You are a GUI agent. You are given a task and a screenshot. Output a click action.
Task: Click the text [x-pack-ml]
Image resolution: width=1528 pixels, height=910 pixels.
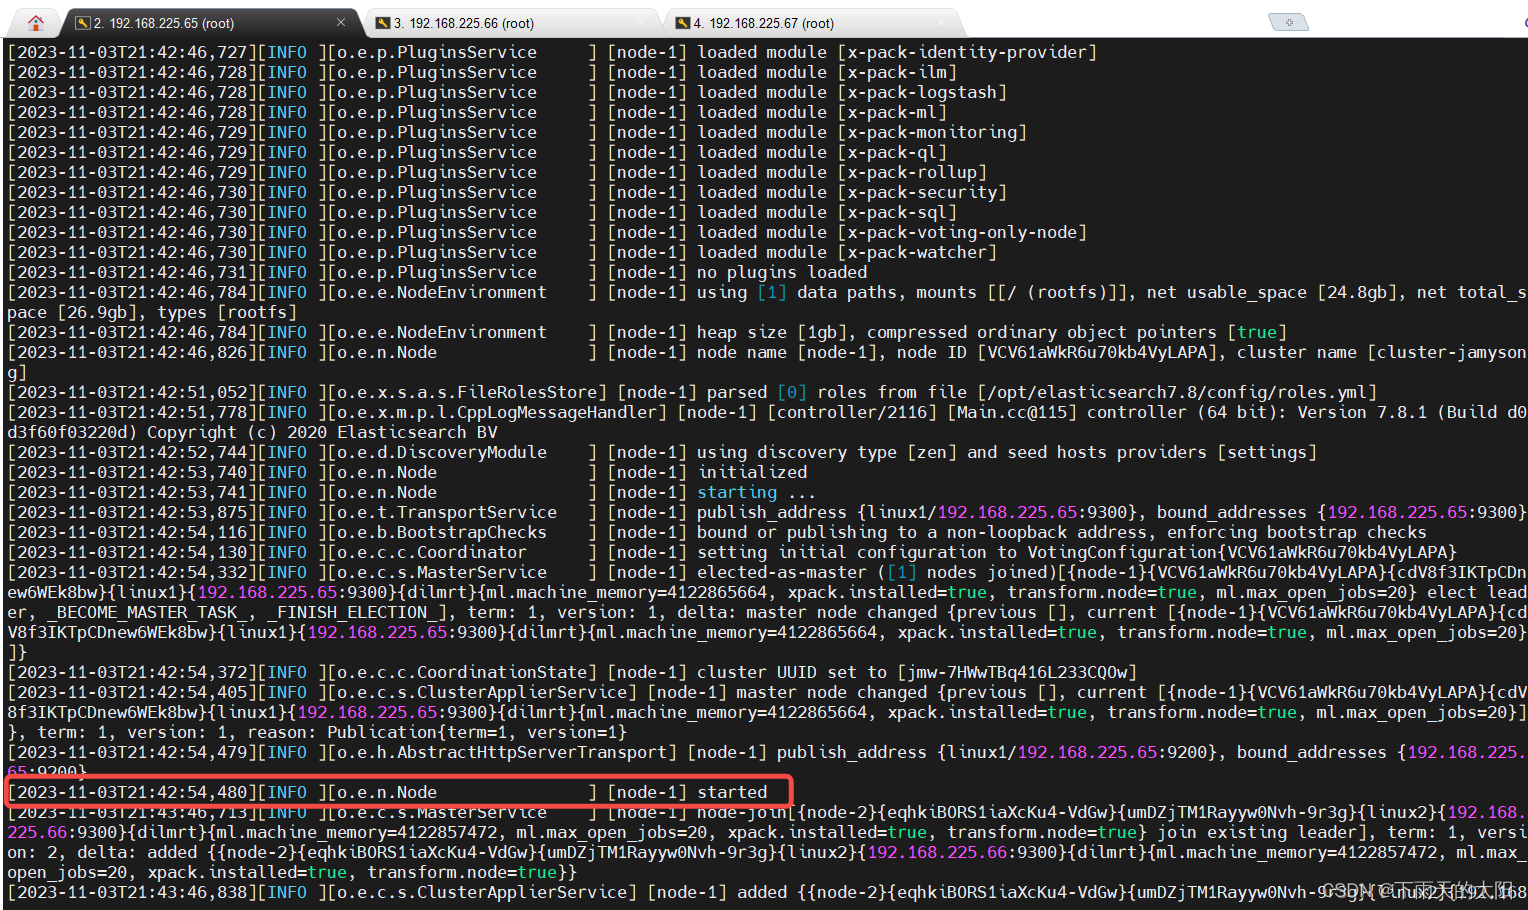892,112
